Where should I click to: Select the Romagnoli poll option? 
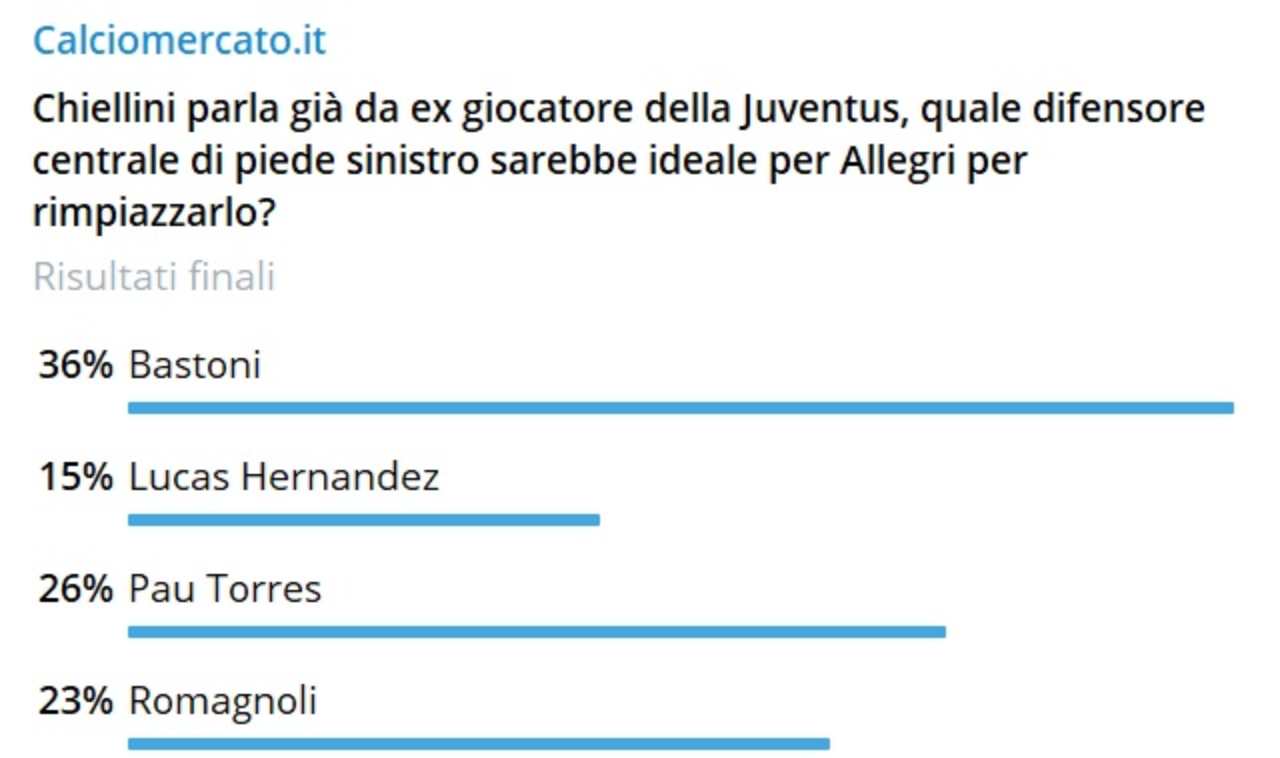(223, 701)
